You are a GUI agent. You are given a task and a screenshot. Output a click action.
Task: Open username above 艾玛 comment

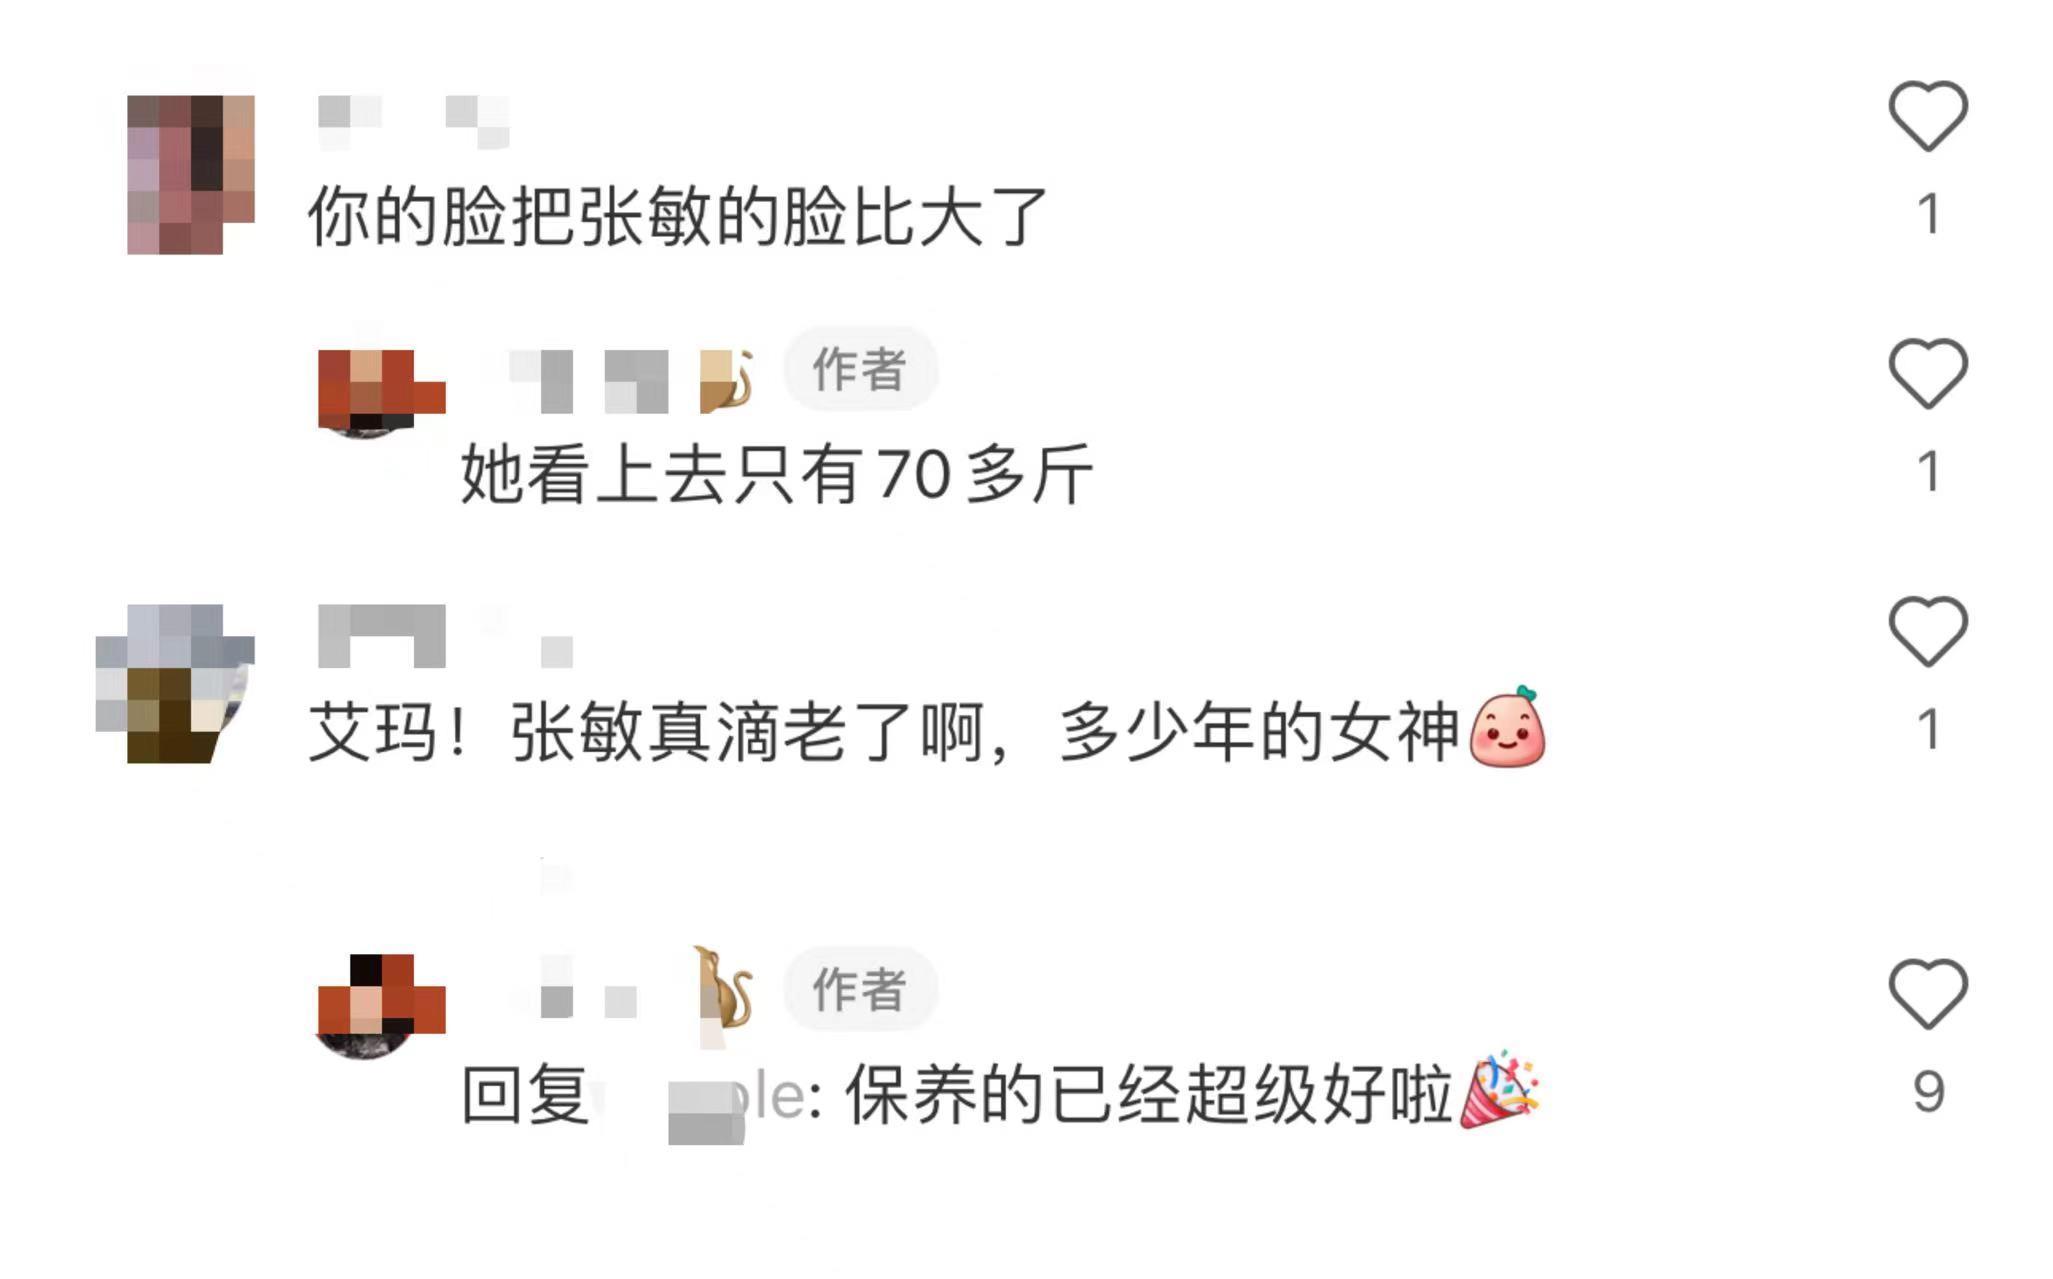pyautogui.click(x=445, y=636)
